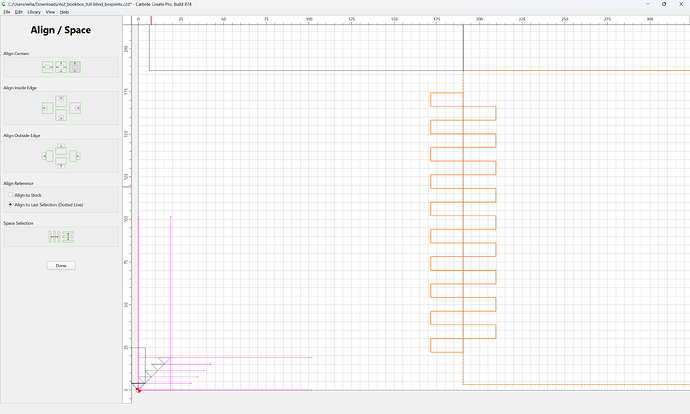This screenshot has width=690, height=414.
Task: Select the topmost orange box-joint rectangle
Action: [x=447, y=99]
